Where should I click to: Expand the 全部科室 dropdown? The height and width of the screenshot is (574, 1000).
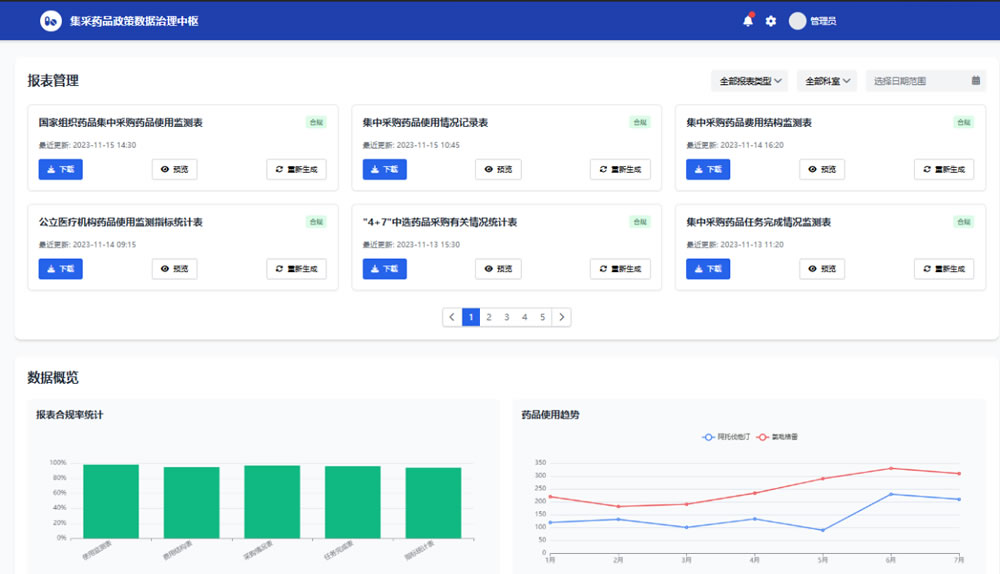827,81
